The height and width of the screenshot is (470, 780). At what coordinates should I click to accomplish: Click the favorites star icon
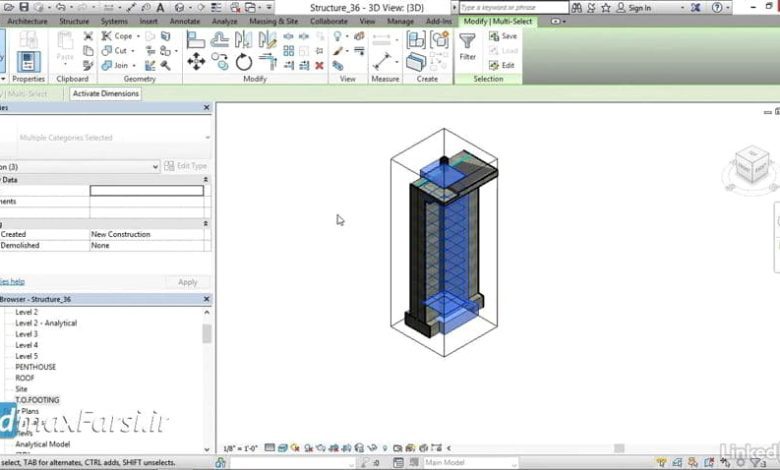(x=606, y=8)
